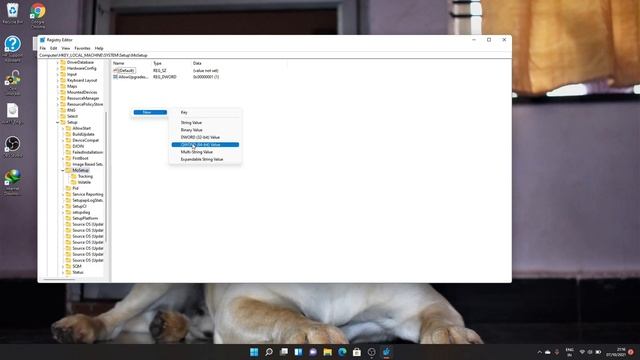Expand the DeviceCompat key

(x=63, y=140)
